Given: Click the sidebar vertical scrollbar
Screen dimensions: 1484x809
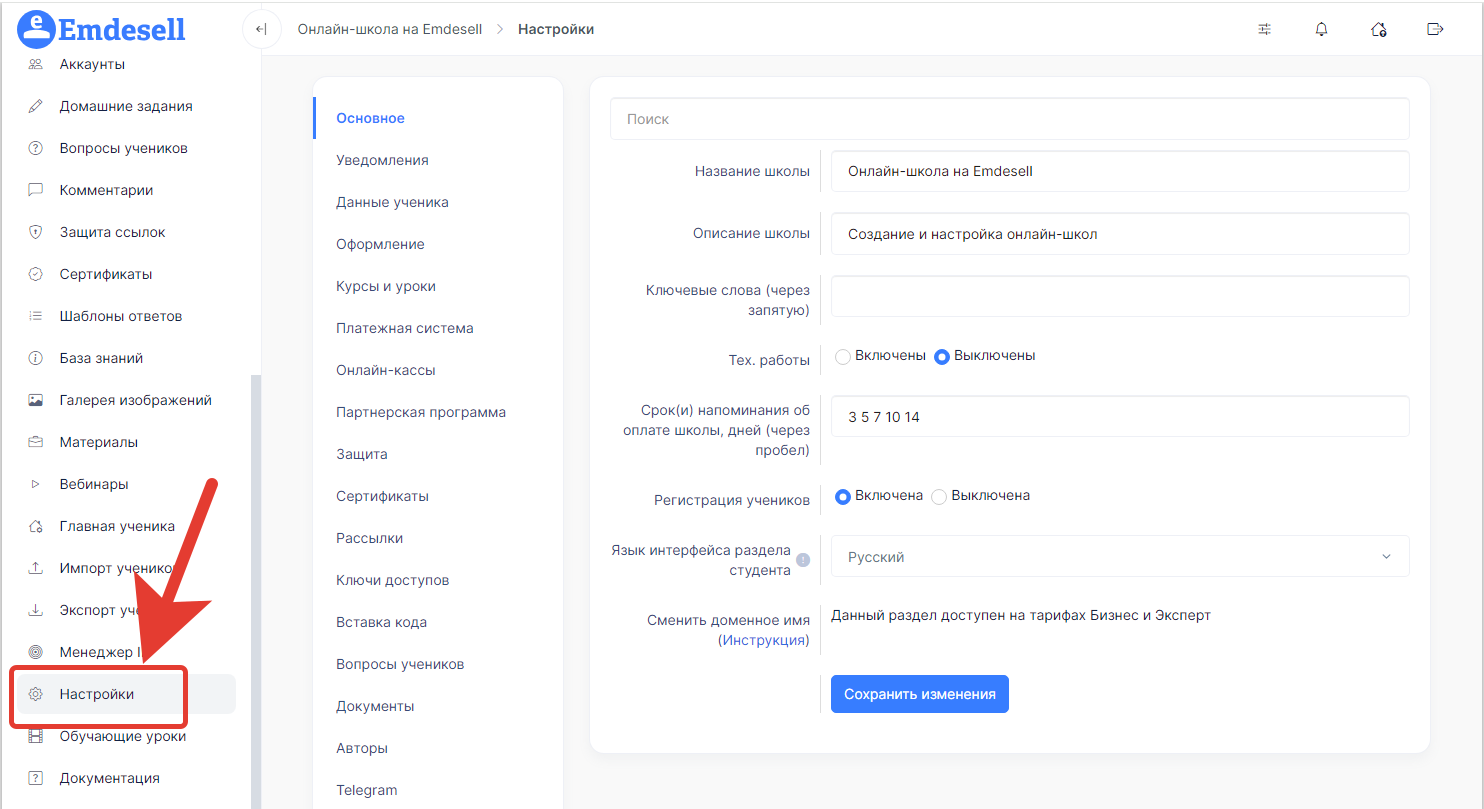Looking at the screenshot, I should [256, 590].
